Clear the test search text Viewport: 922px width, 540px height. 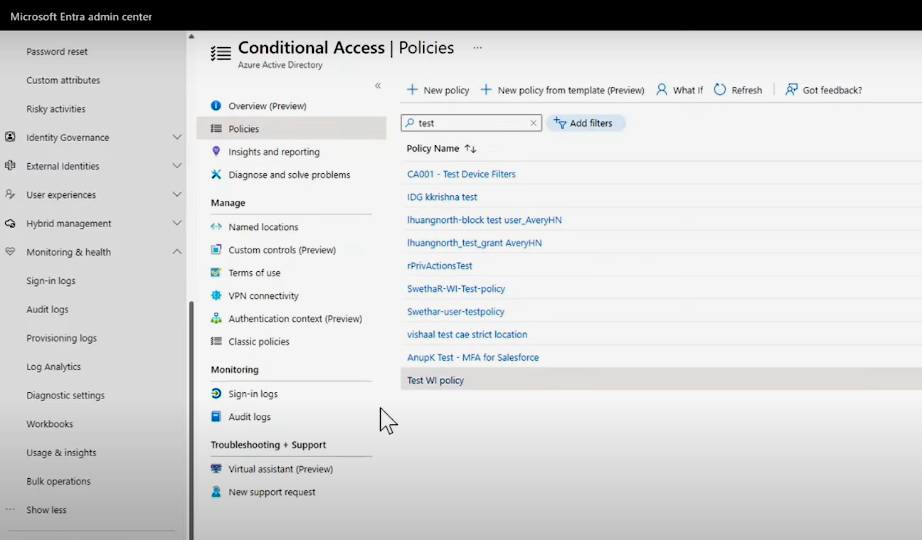(533, 123)
